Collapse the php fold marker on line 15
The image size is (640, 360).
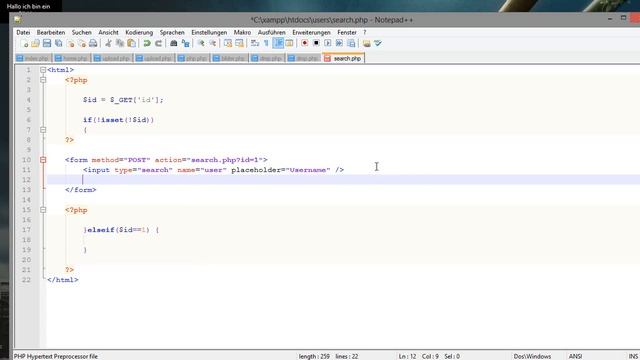pos(43,210)
